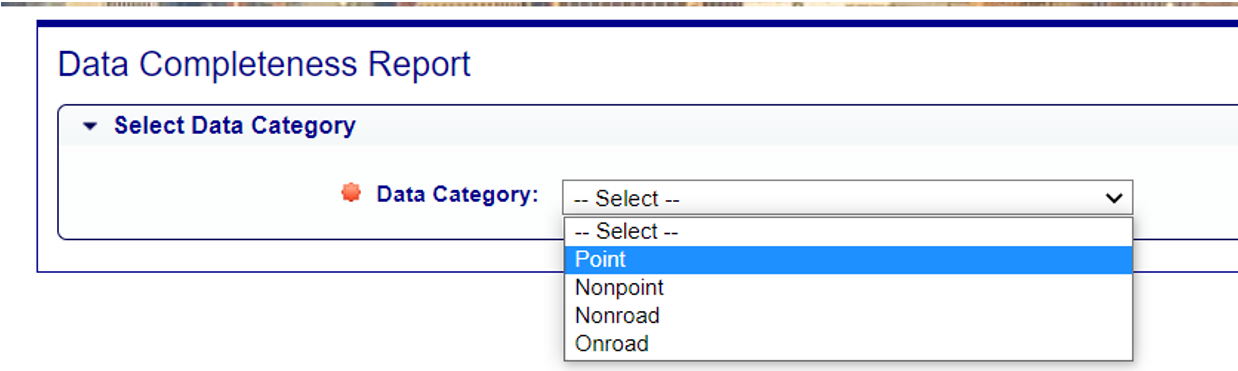This screenshot has height=371, width=1238.
Task: Click the -- Select -- text in closed combo box
Action: (628, 199)
